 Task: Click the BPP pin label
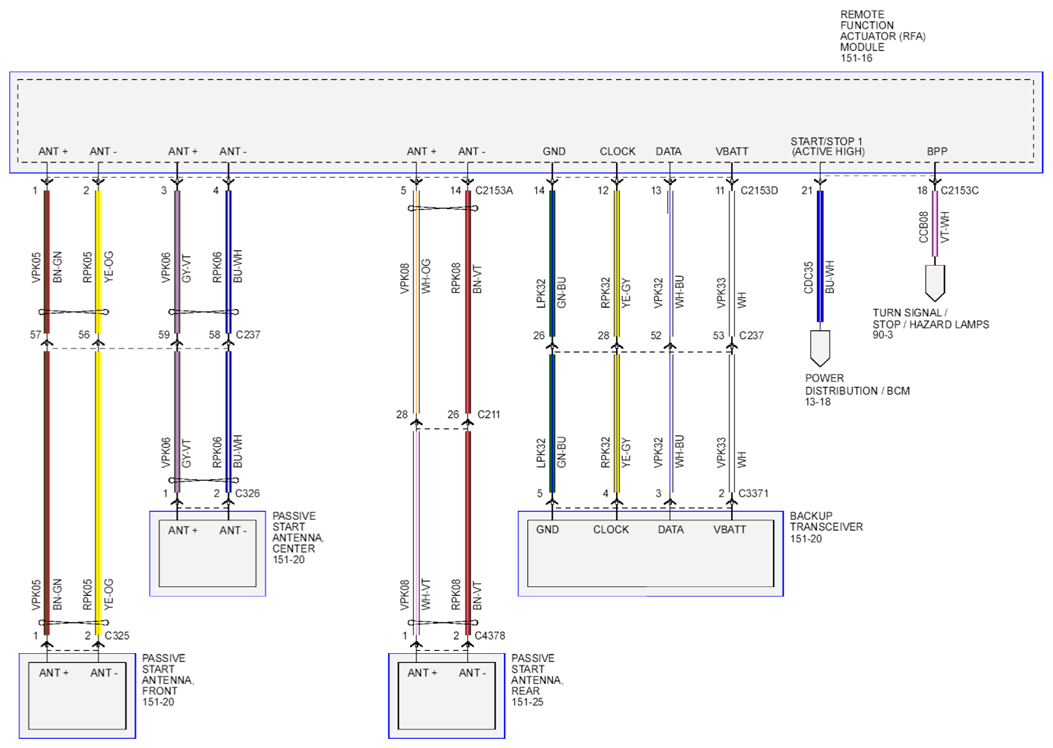(x=937, y=152)
